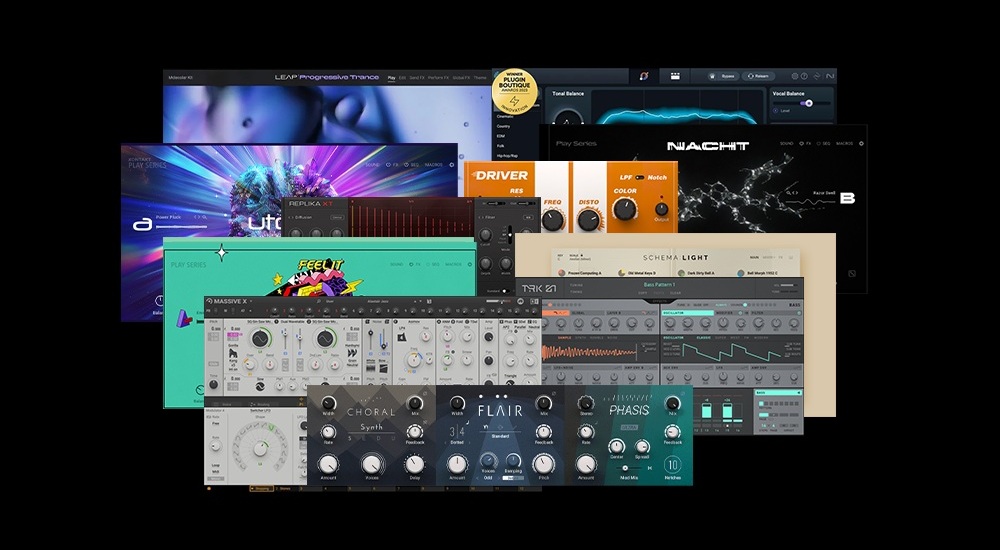Adjust the Driver COLOR knob

[624, 209]
